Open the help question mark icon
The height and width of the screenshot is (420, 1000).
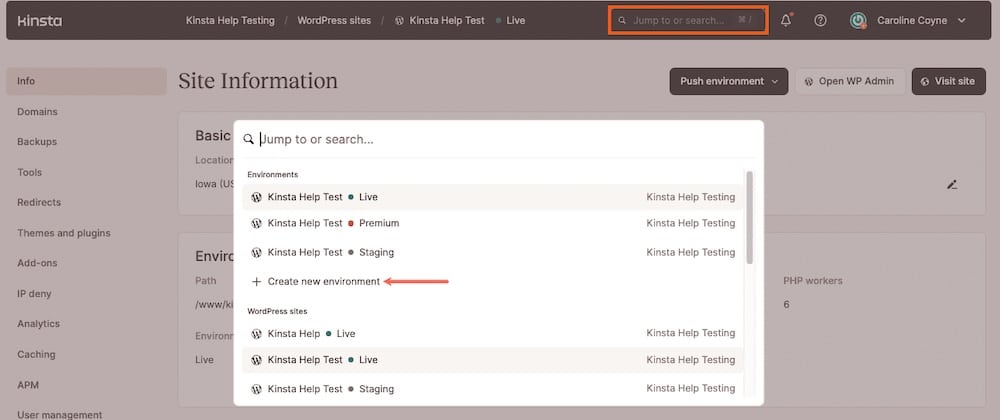821,20
